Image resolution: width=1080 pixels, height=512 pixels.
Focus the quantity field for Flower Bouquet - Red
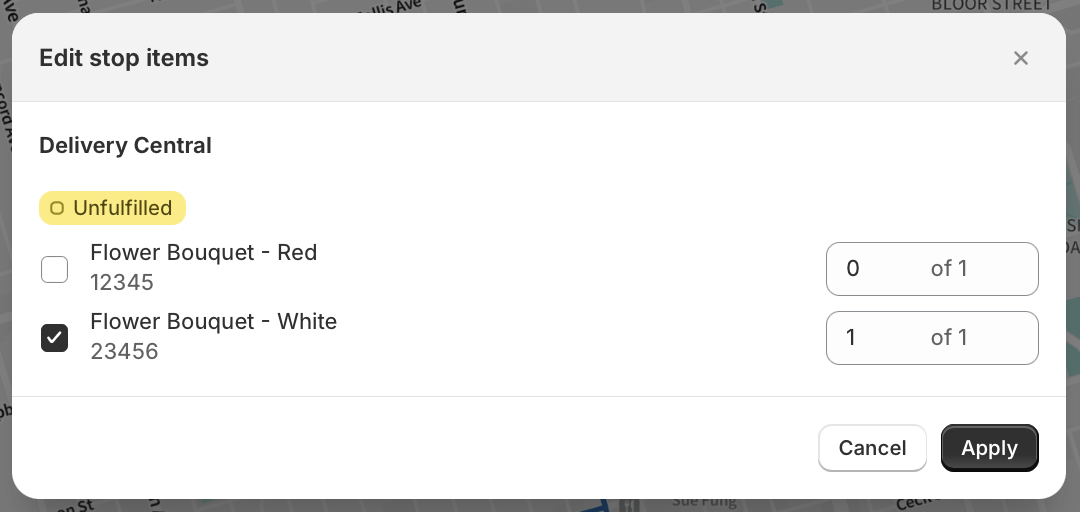932,269
